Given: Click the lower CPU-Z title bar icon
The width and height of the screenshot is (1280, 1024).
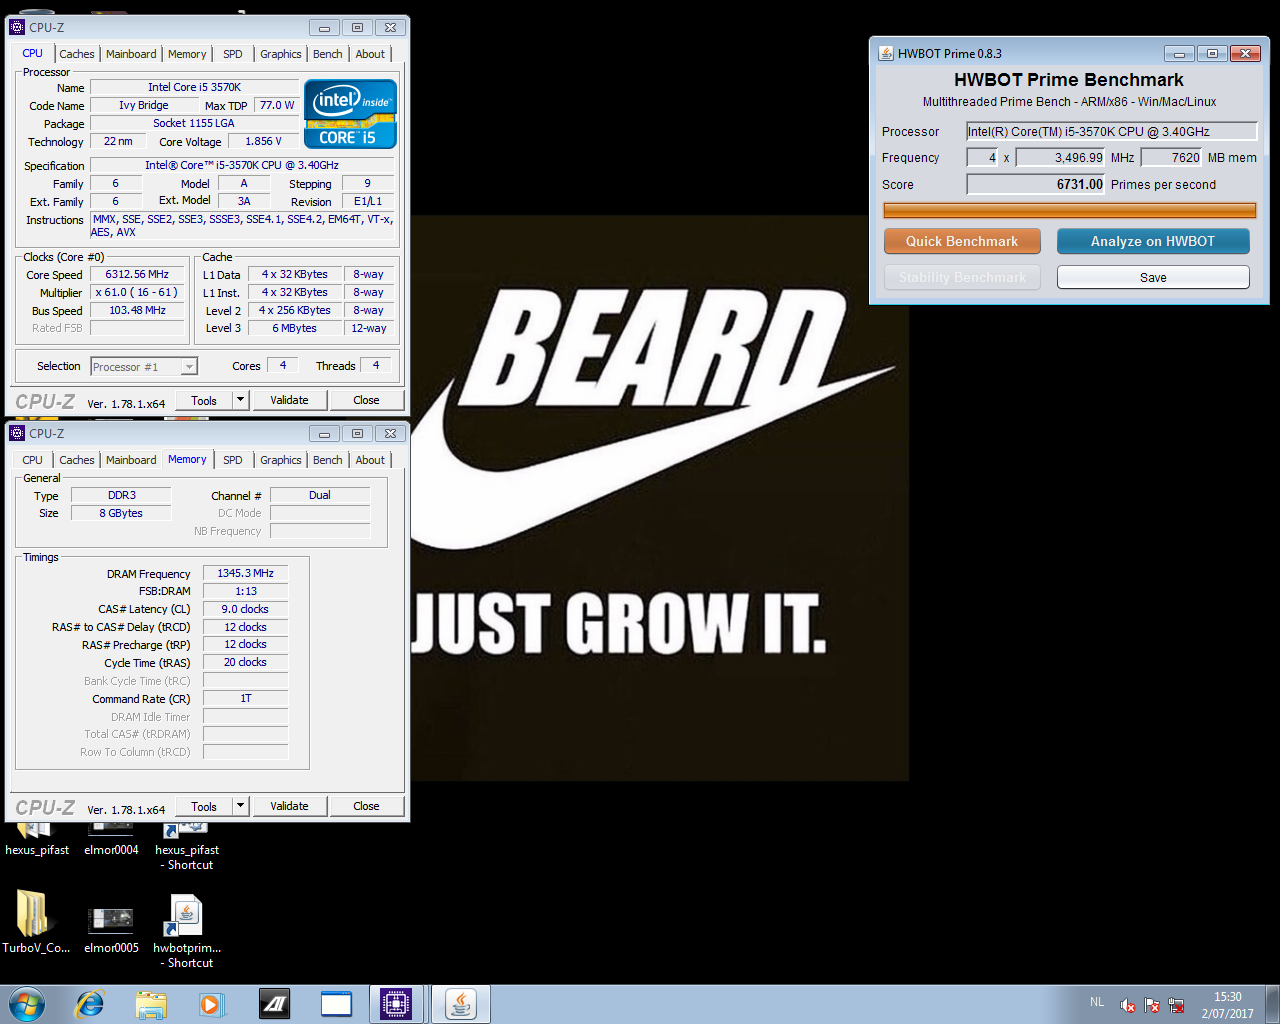Looking at the screenshot, I should coord(17,433).
